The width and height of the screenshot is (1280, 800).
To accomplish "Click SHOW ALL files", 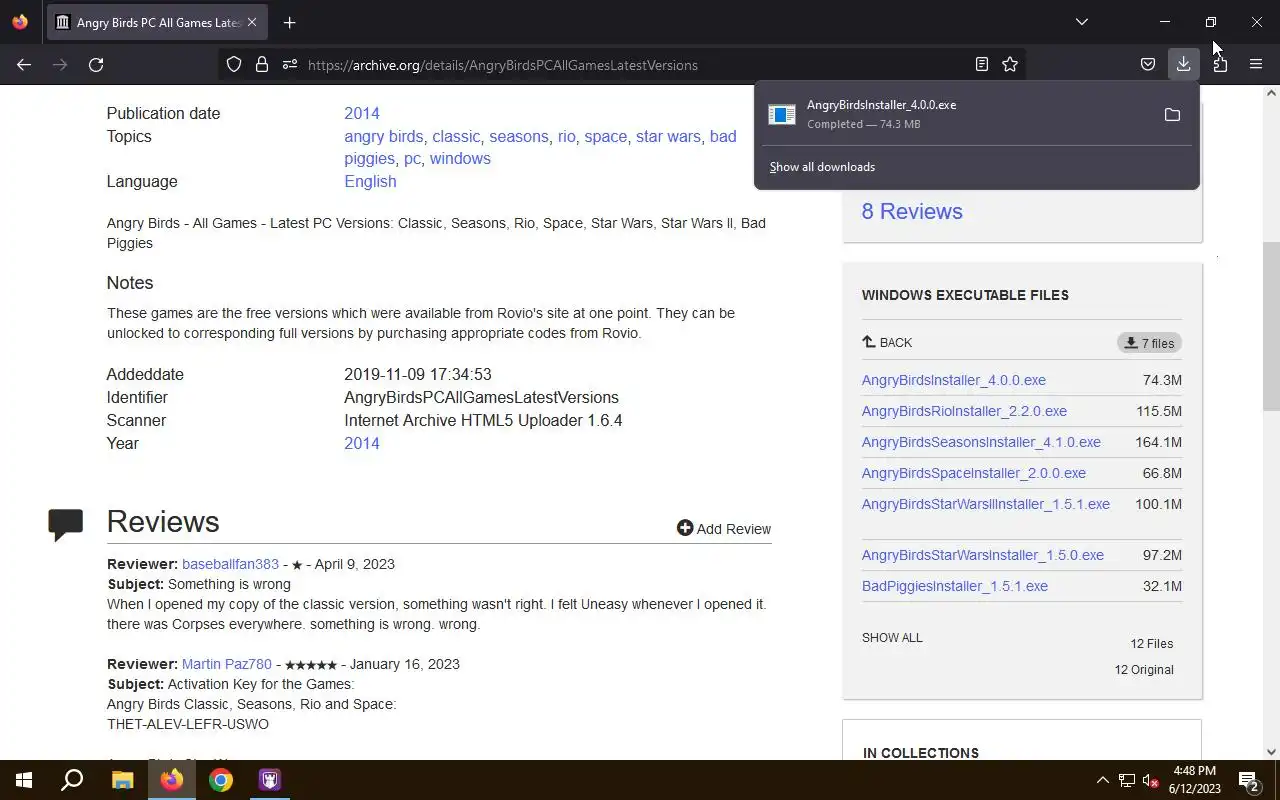I will tap(892, 637).
